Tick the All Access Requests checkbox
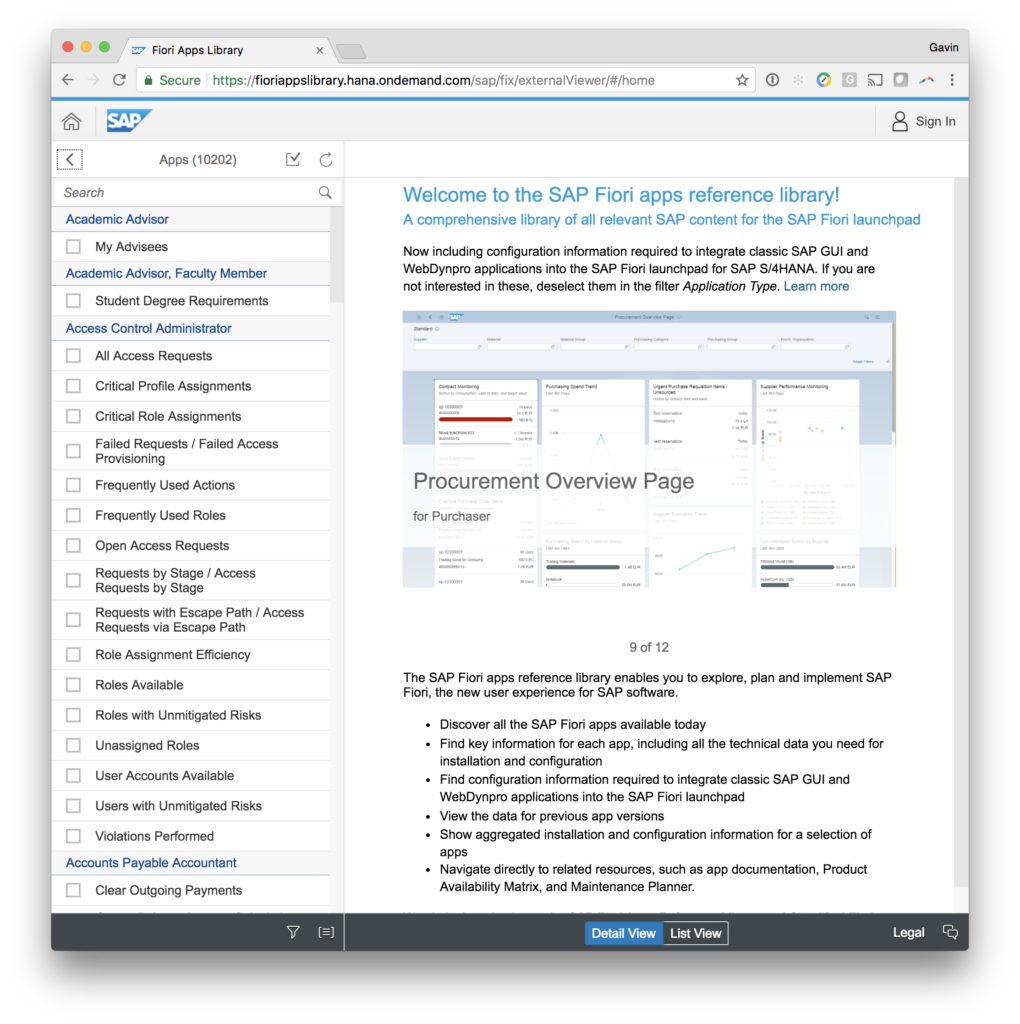Screen dimensions: 1020x1024 pos(73,356)
